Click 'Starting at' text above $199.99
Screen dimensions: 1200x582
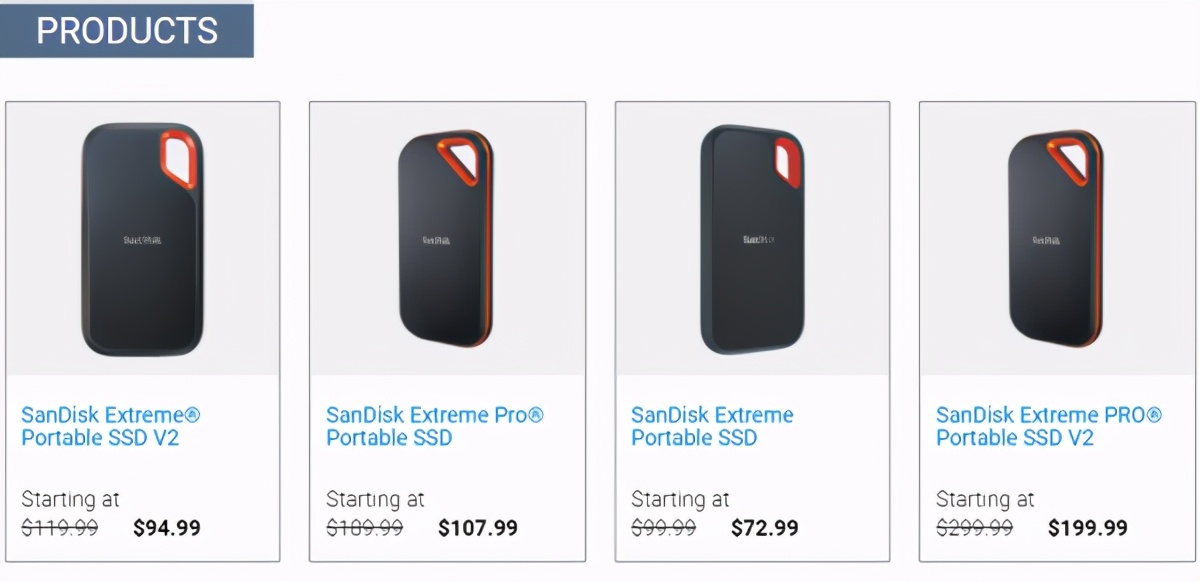click(x=985, y=499)
